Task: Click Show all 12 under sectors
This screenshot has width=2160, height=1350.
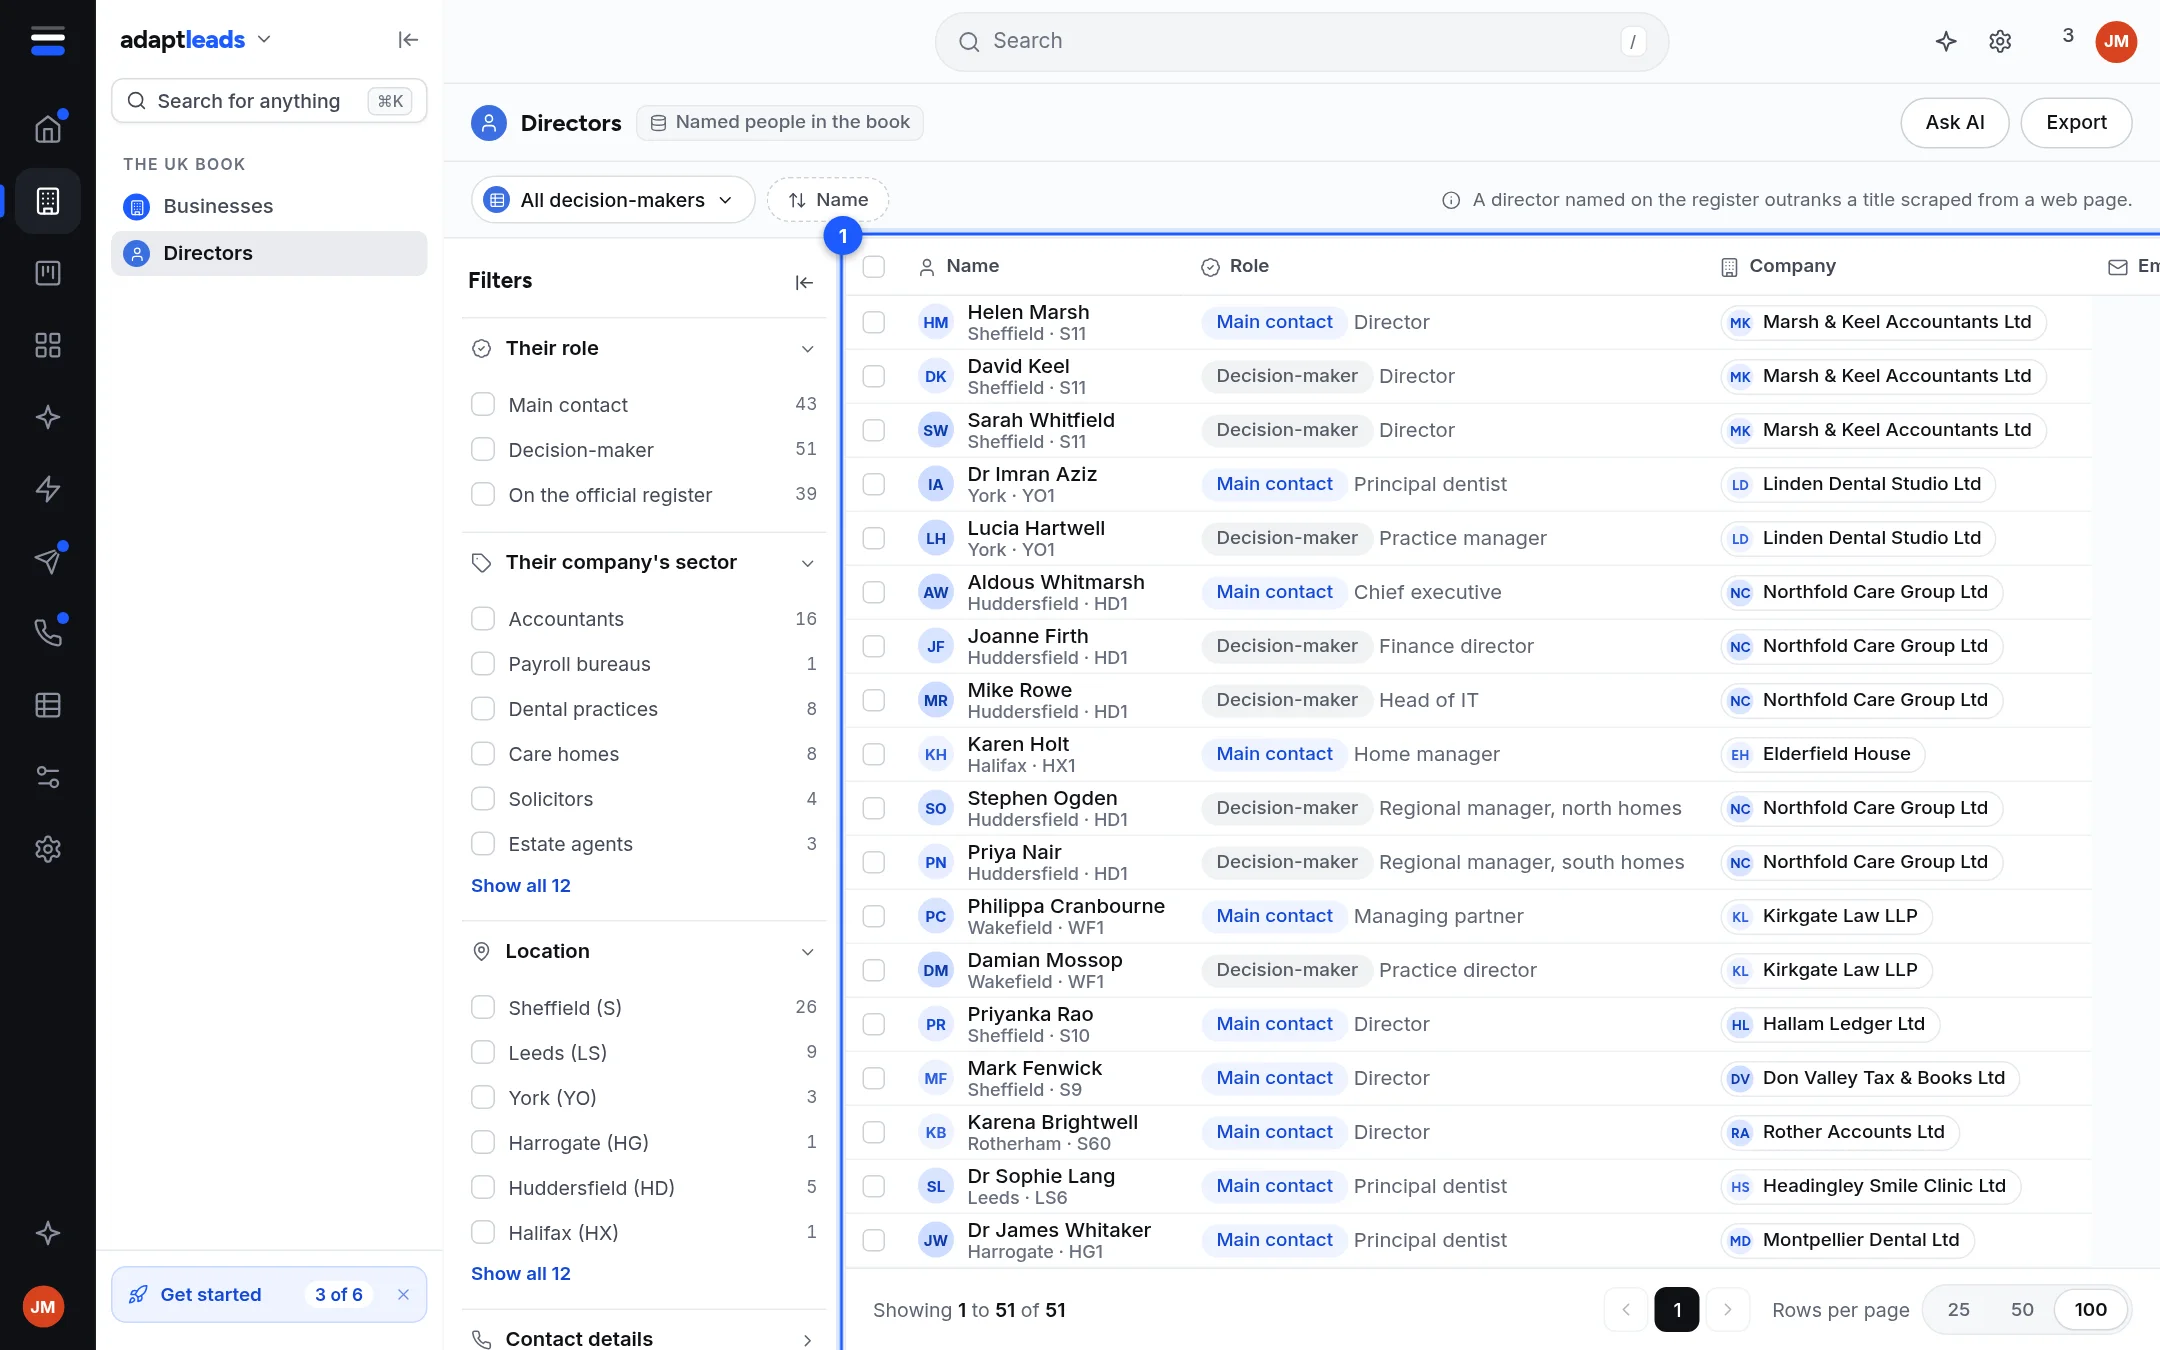Action: click(x=521, y=886)
